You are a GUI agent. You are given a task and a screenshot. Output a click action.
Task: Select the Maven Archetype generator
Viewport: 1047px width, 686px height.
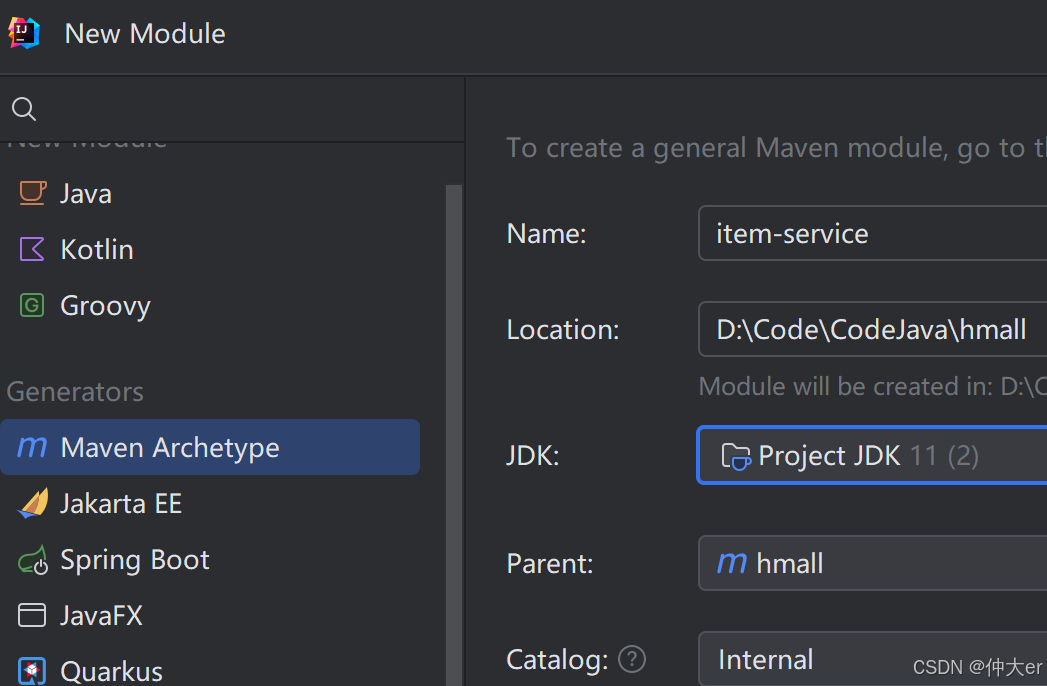click(x=210, y=447)
